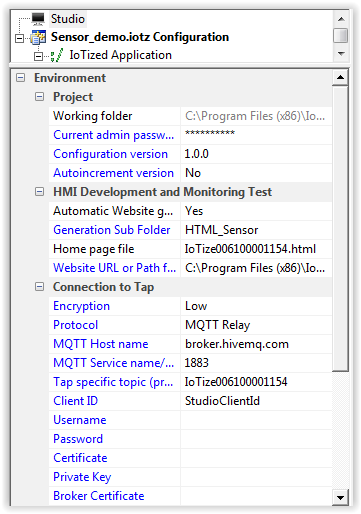361x514 pixels.
Task: Select the Username property label
Action: (x=80, y=420)
